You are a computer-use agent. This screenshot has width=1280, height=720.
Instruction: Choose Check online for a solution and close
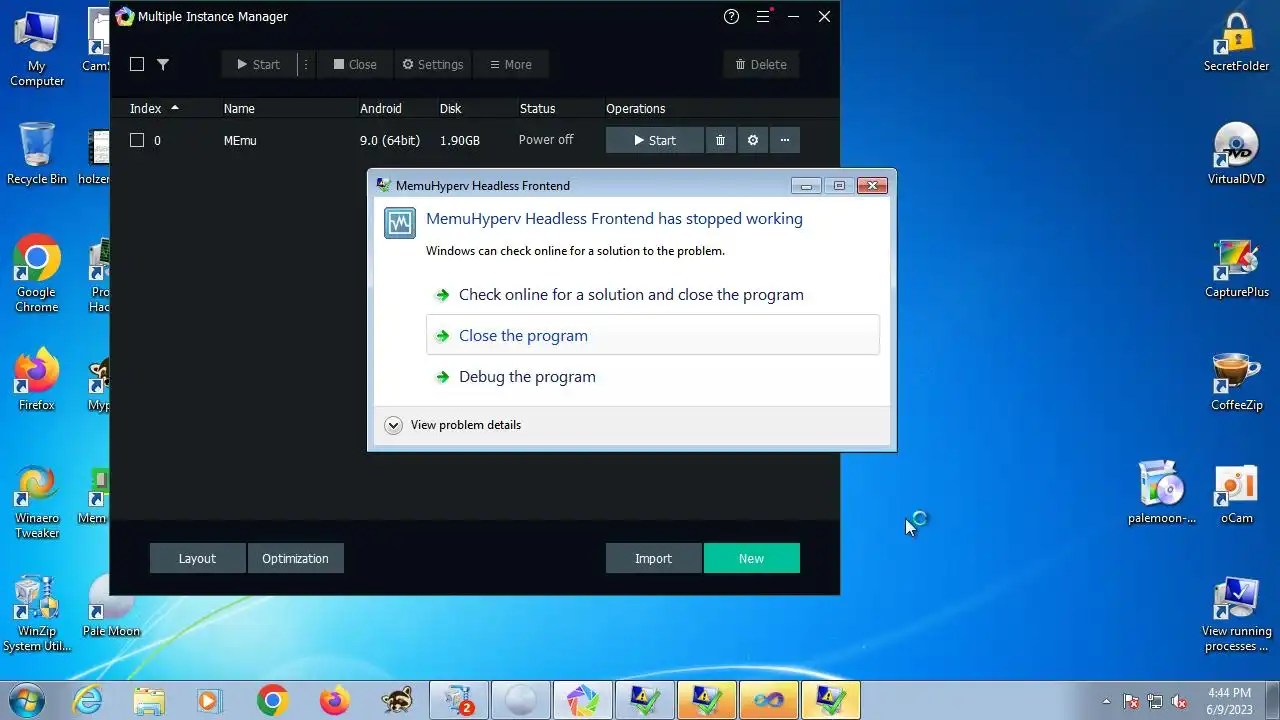(x=631, y=295)
